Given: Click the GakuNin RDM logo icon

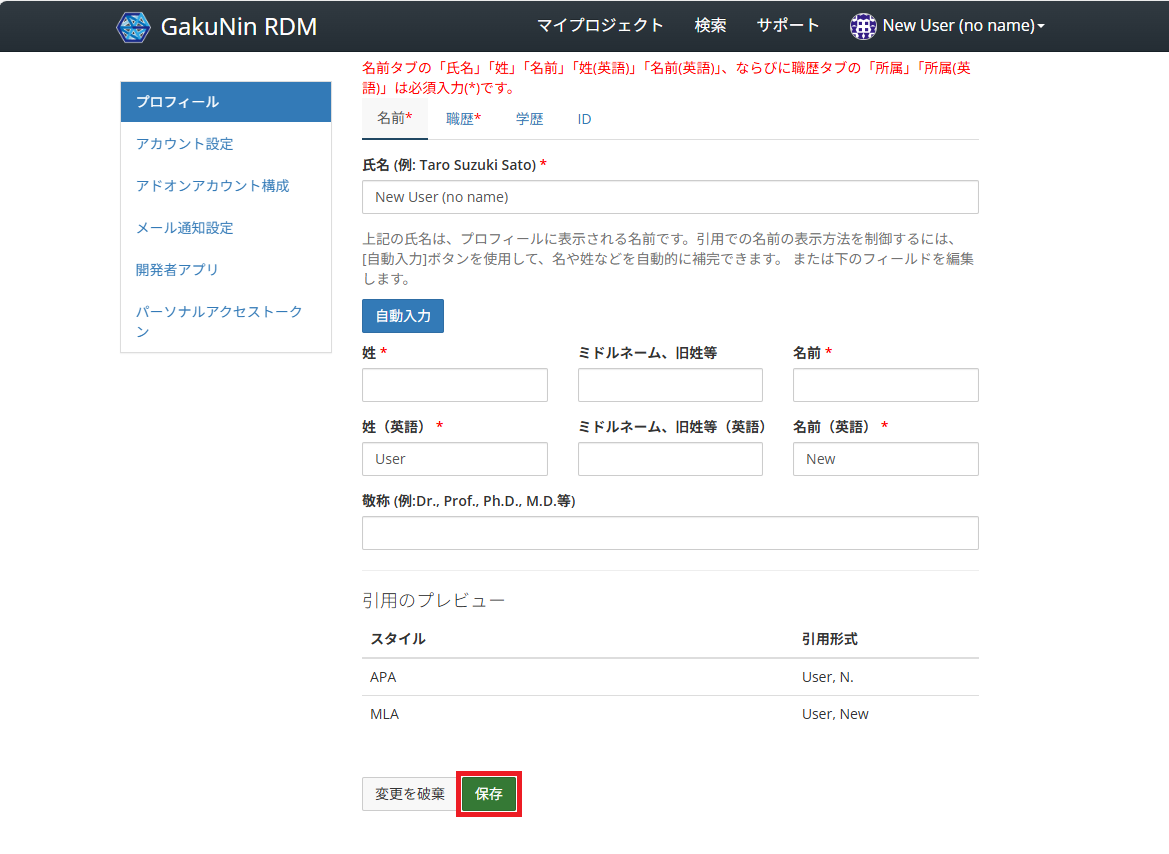Looking at the screenshot, I should tap(133, 26).
